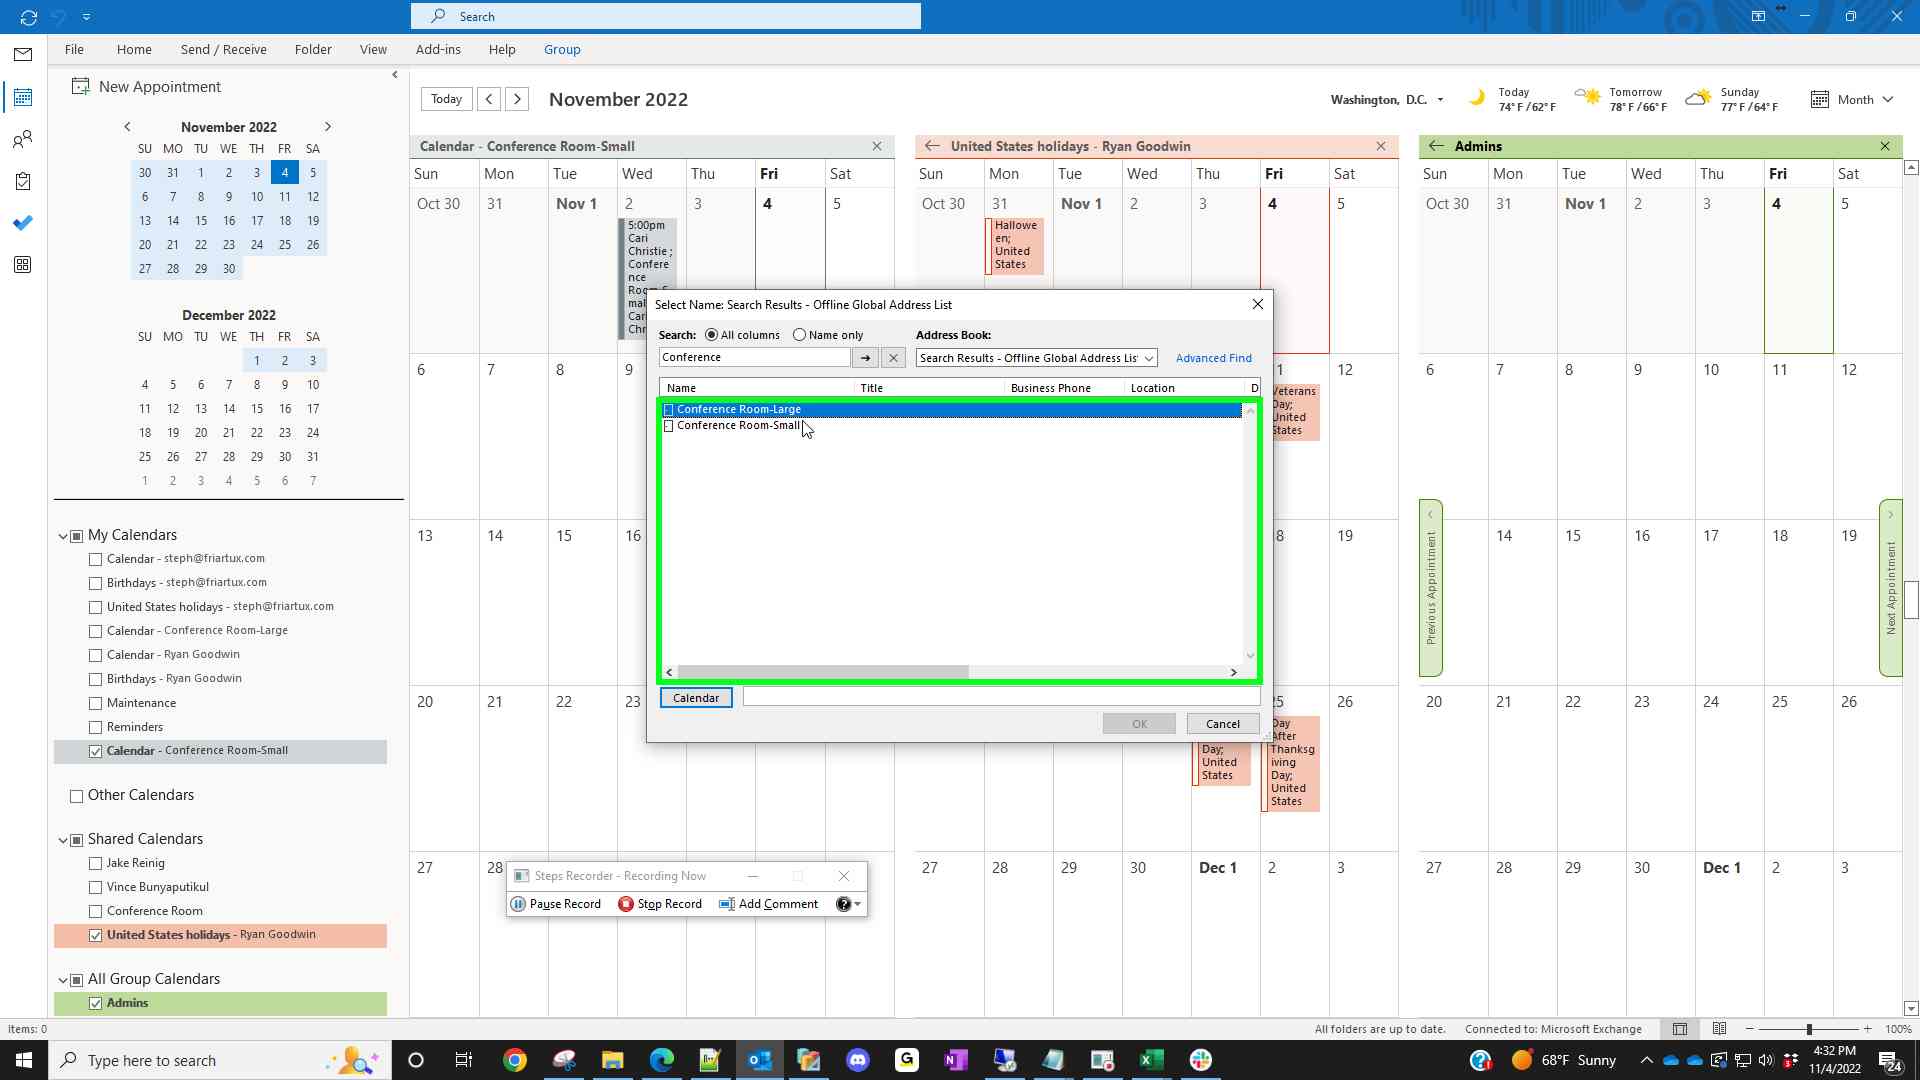Open the Mail view icon in the sidebar
This screenshot has height=1080, width=1920.
click(x=23, y=55)
